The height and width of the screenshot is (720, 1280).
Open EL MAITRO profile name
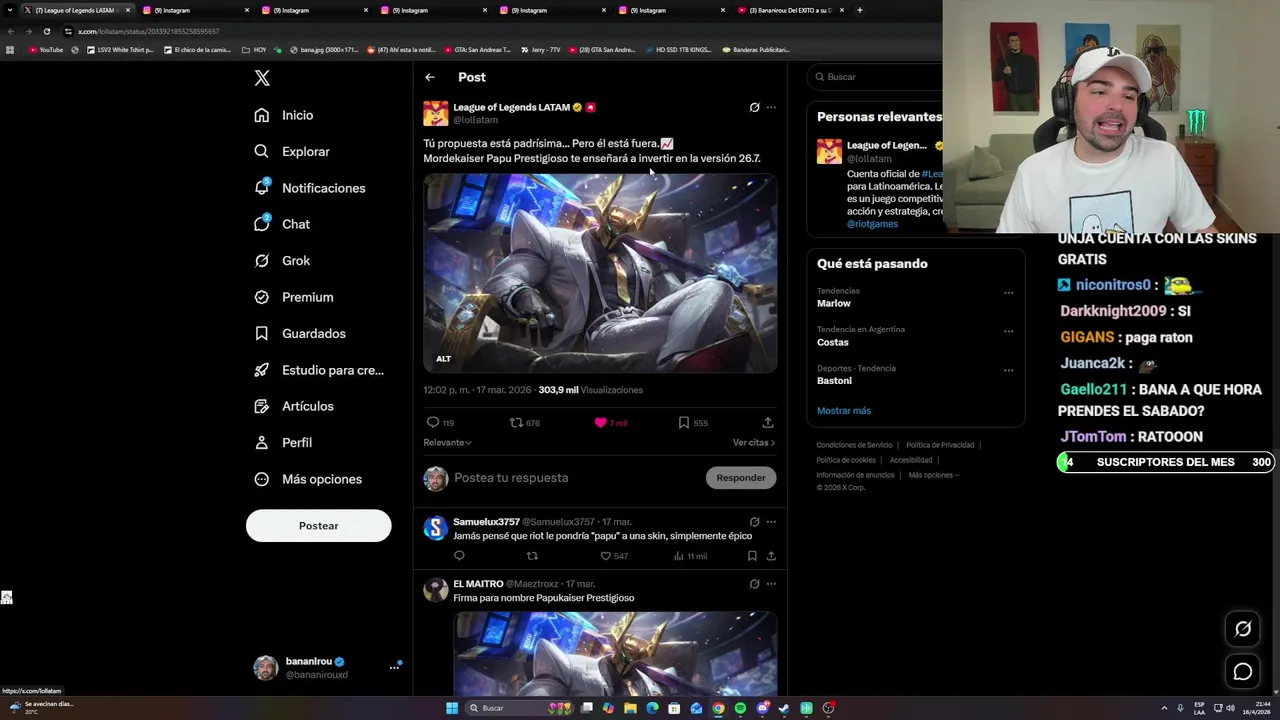[x=478, y=584]
